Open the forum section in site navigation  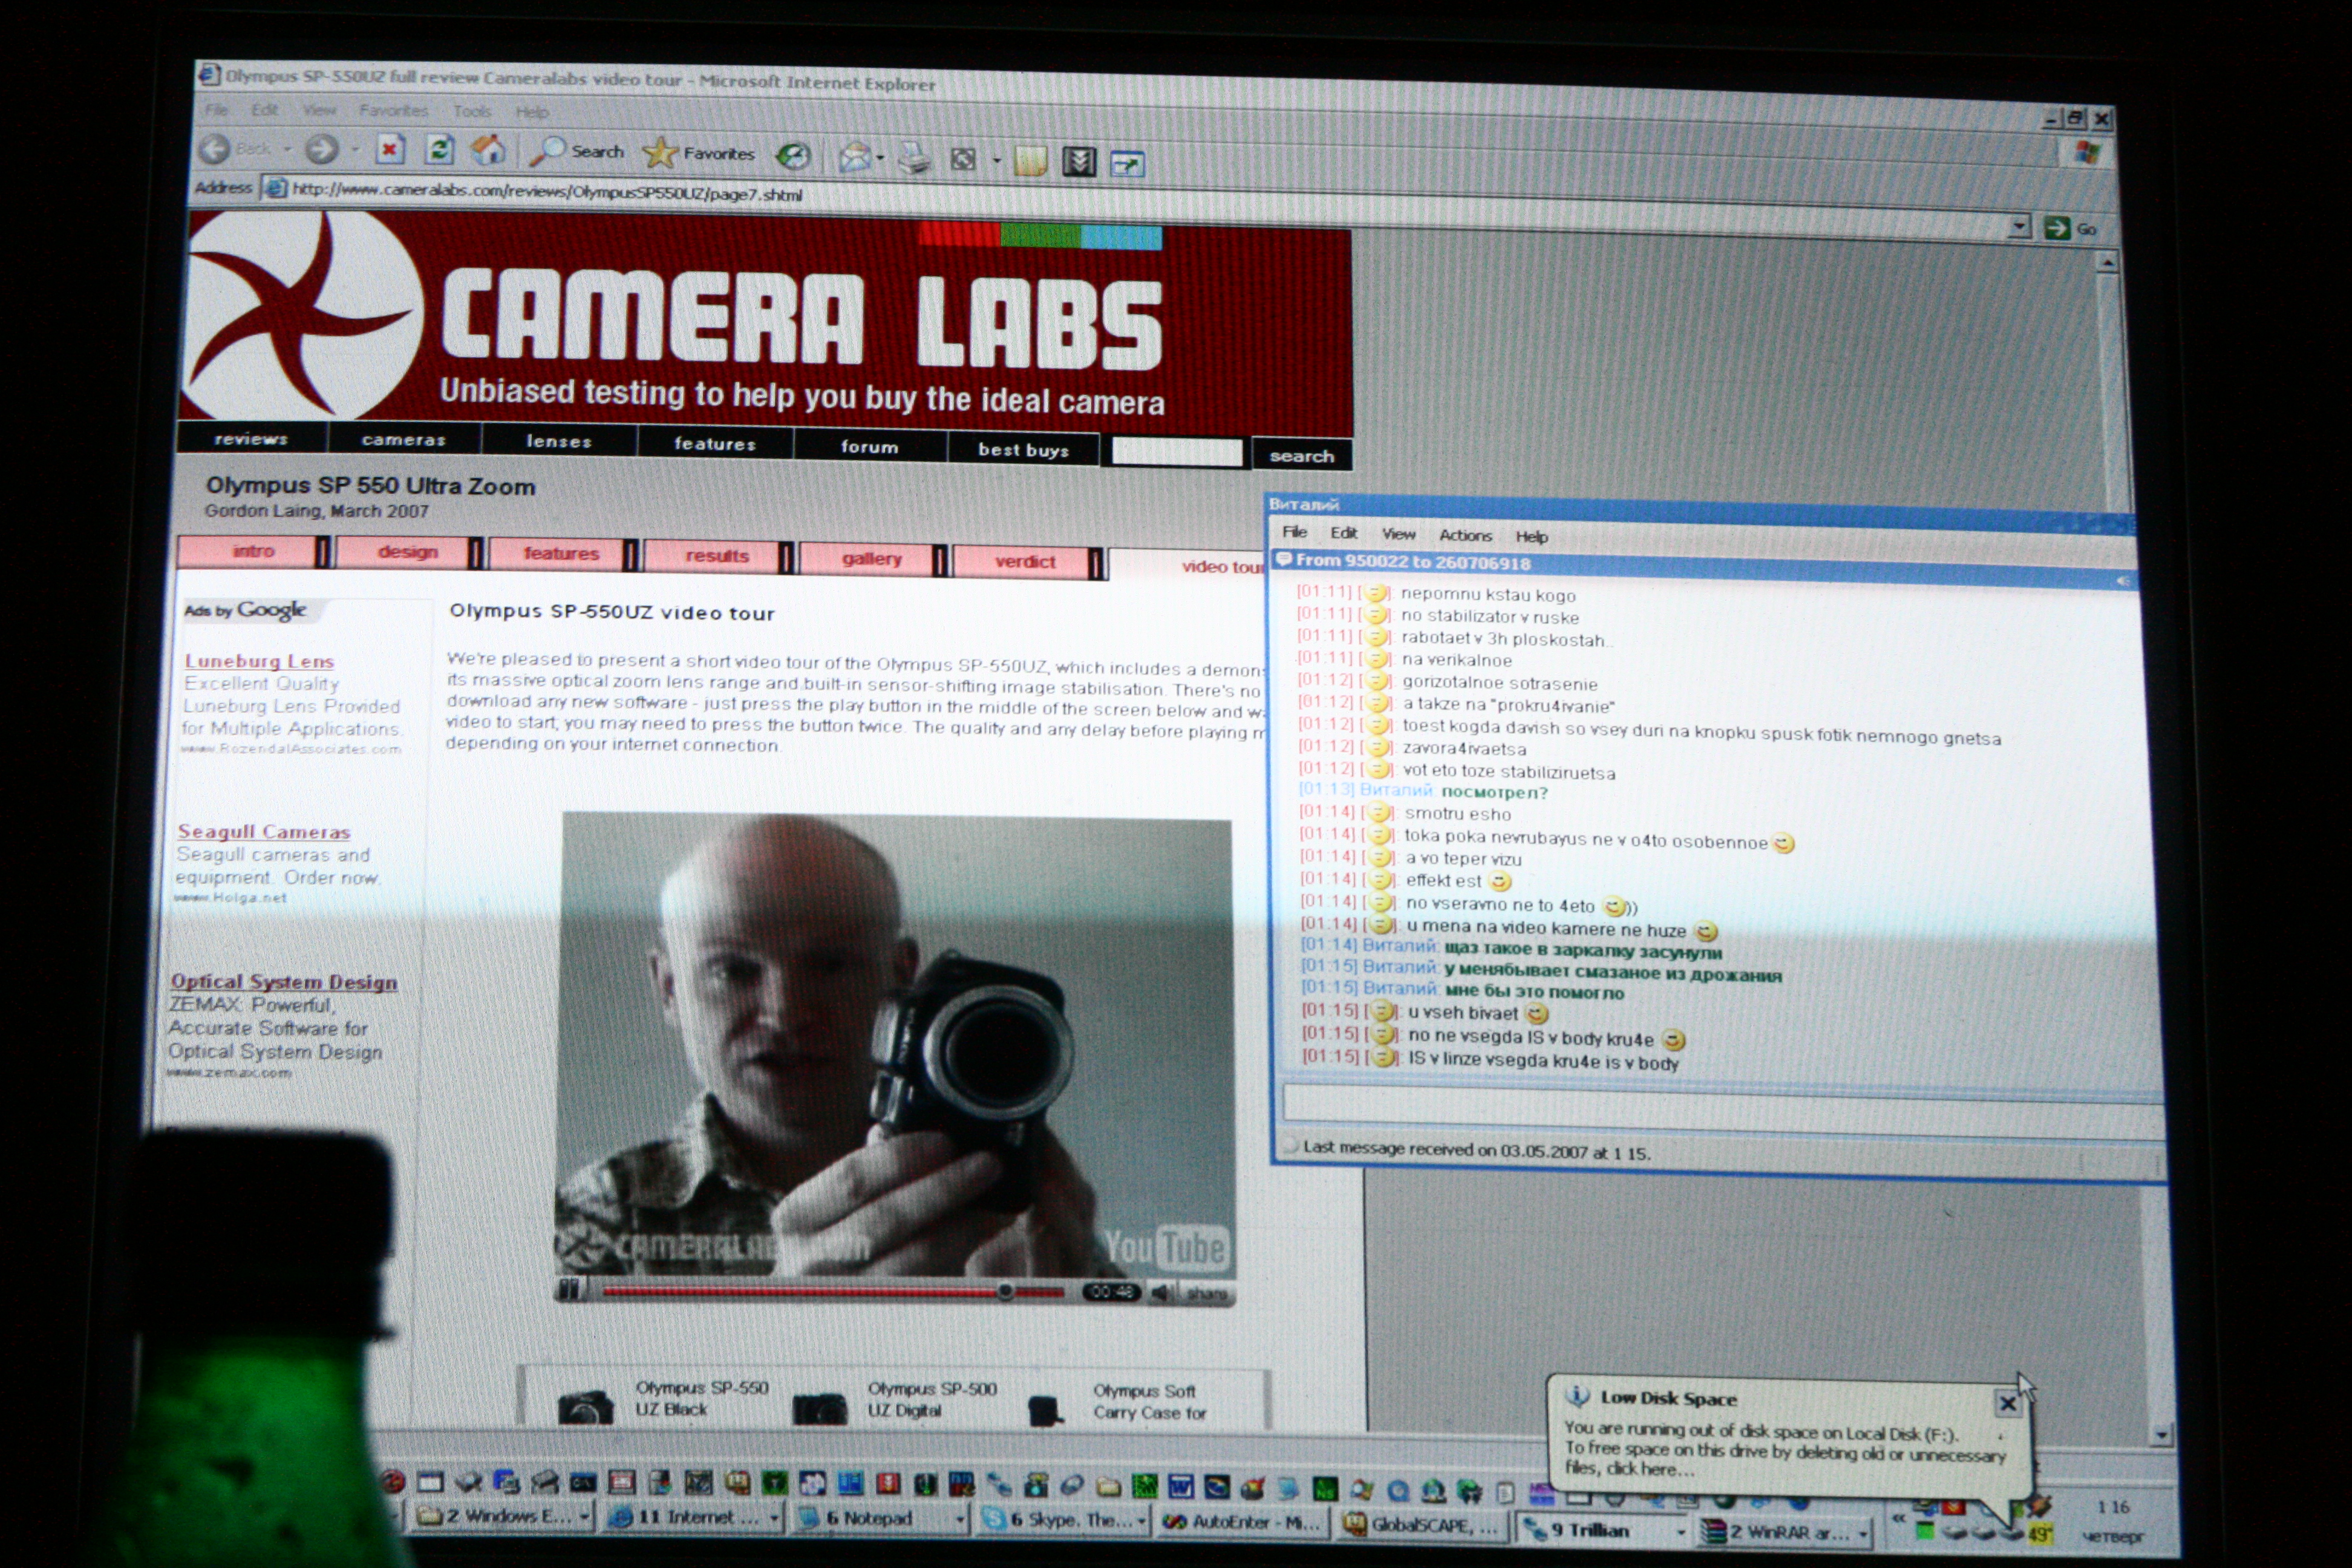coord(869,446)
